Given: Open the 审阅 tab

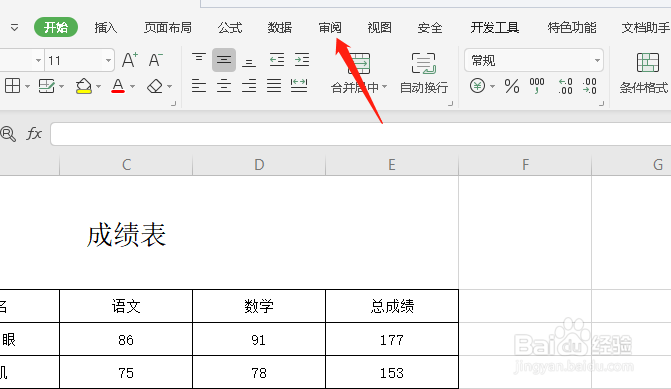Looking at the screenshot, I should [330, 28].
